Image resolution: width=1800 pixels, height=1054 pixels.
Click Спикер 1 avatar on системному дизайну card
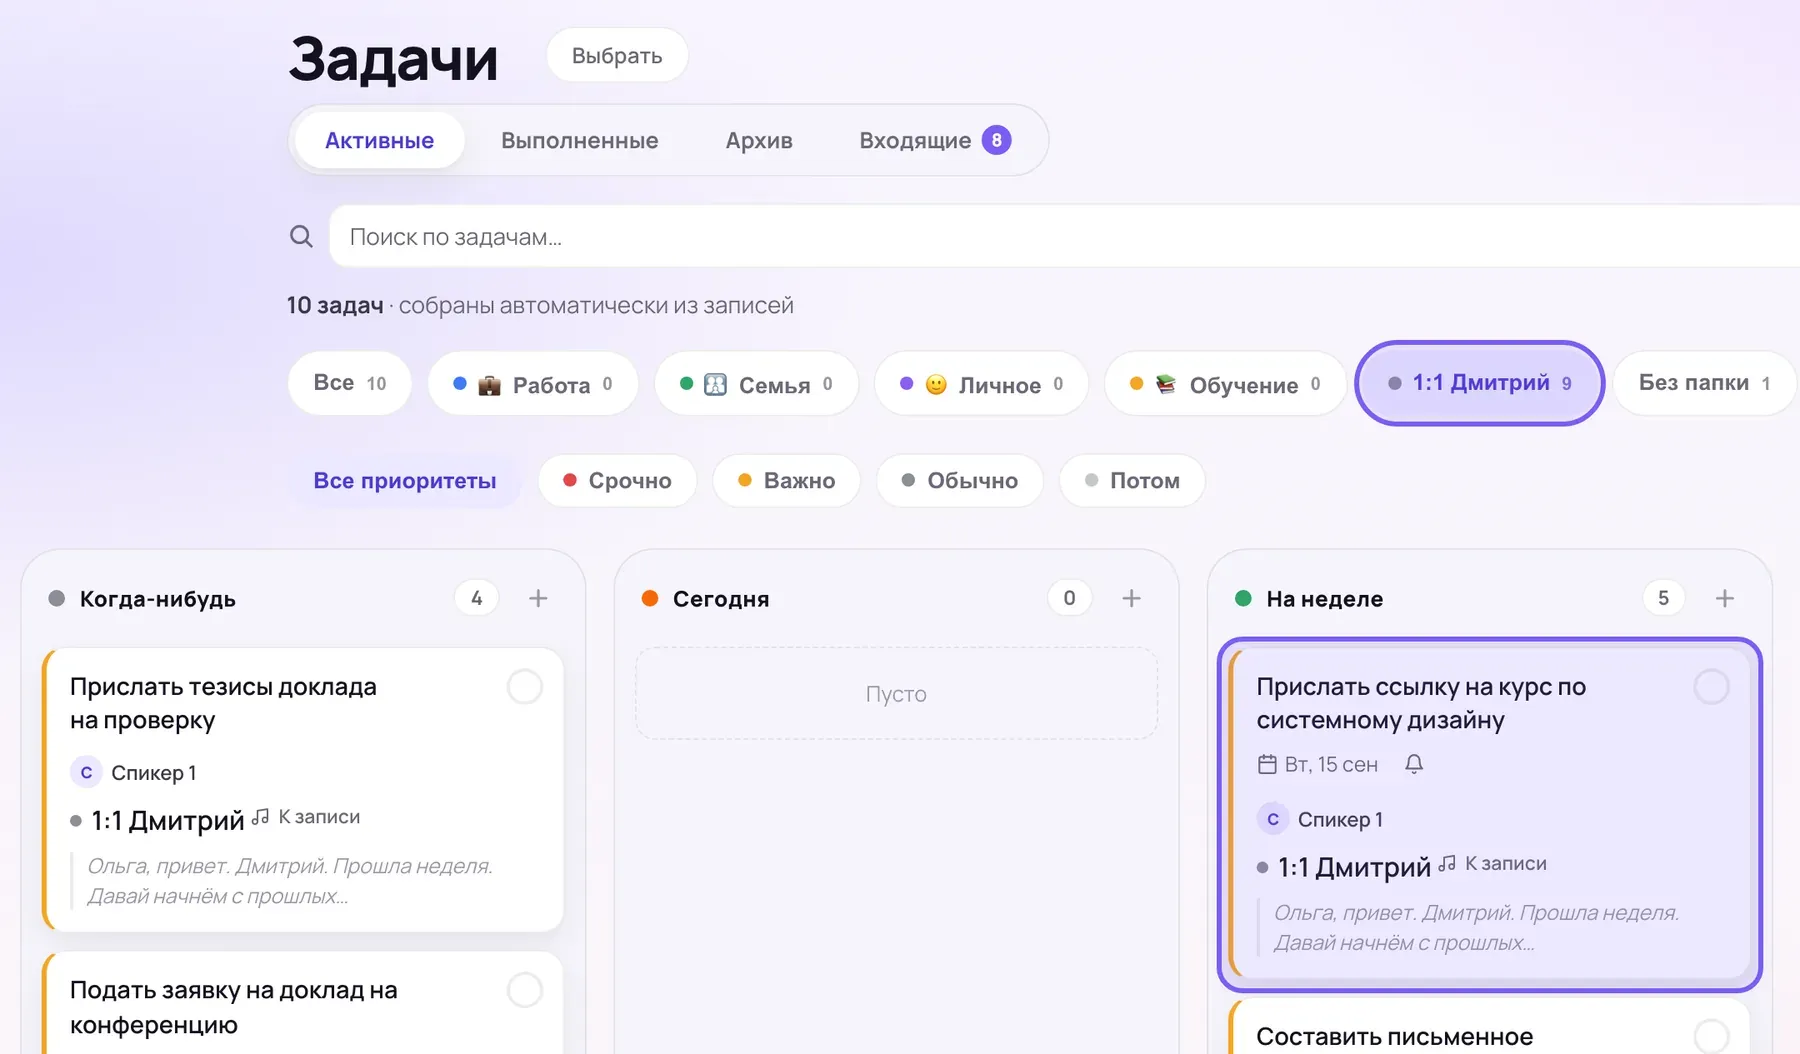(1273, 819)
